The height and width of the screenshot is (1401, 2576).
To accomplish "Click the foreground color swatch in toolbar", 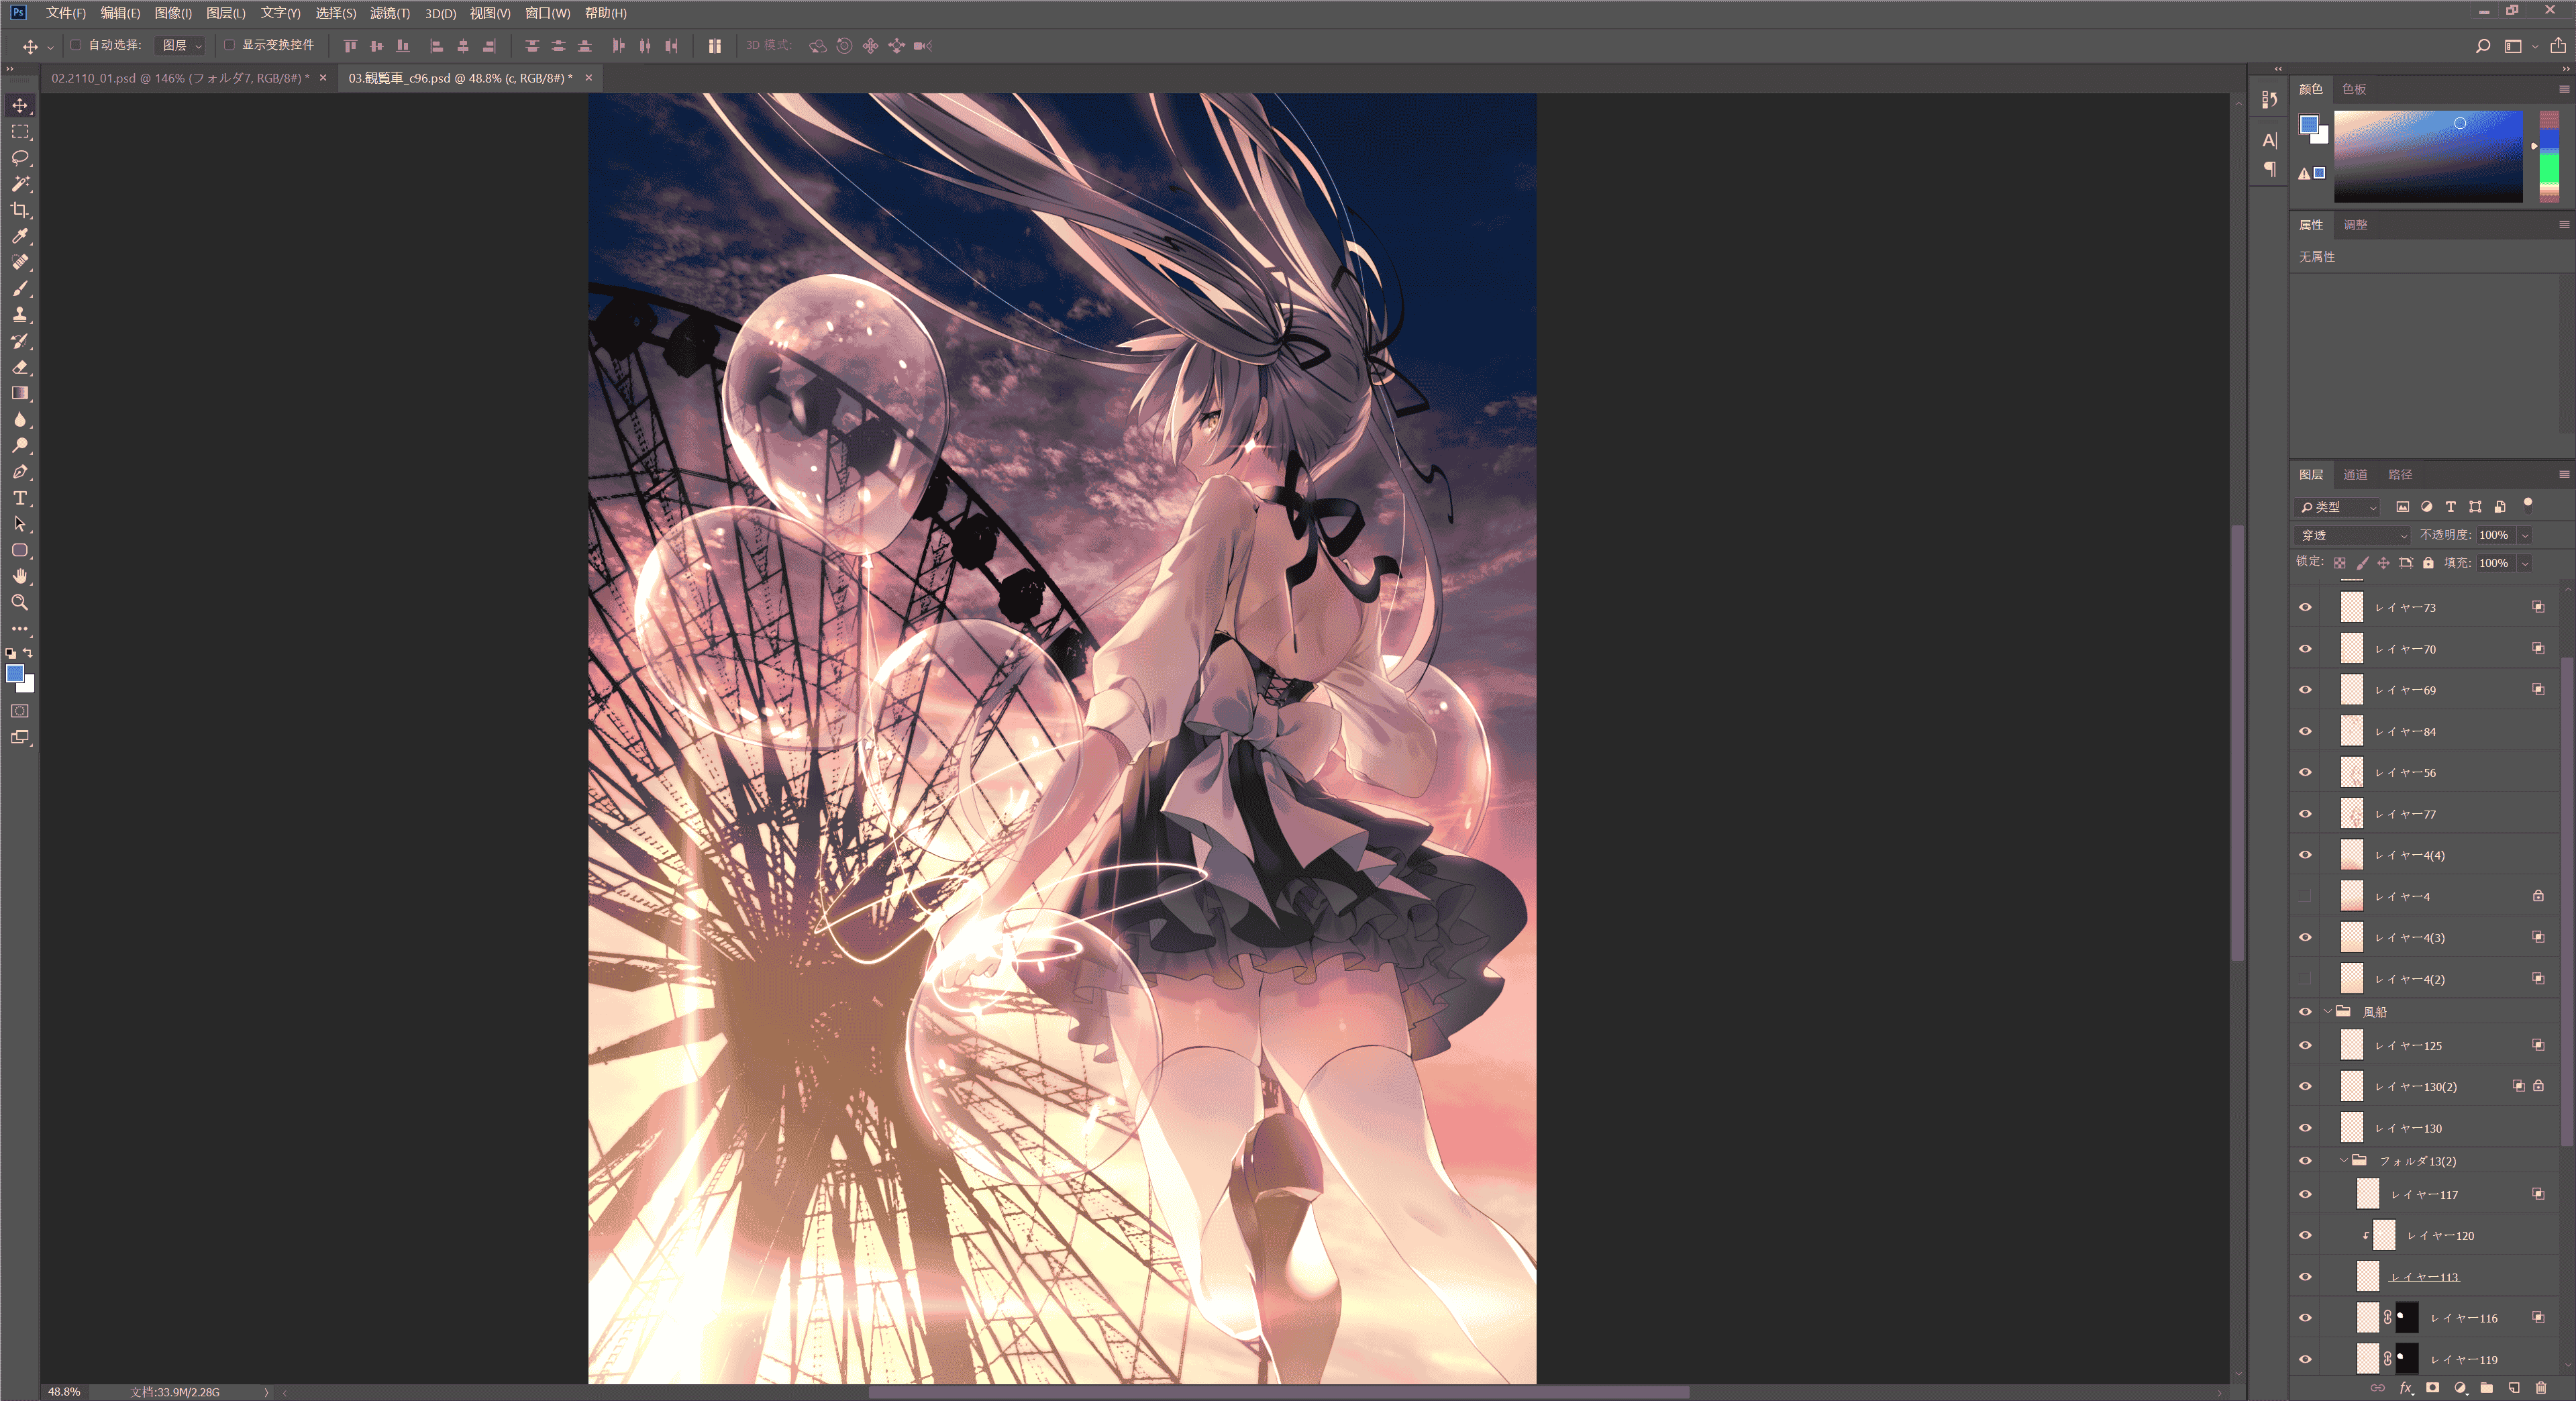I will point(15,674).
